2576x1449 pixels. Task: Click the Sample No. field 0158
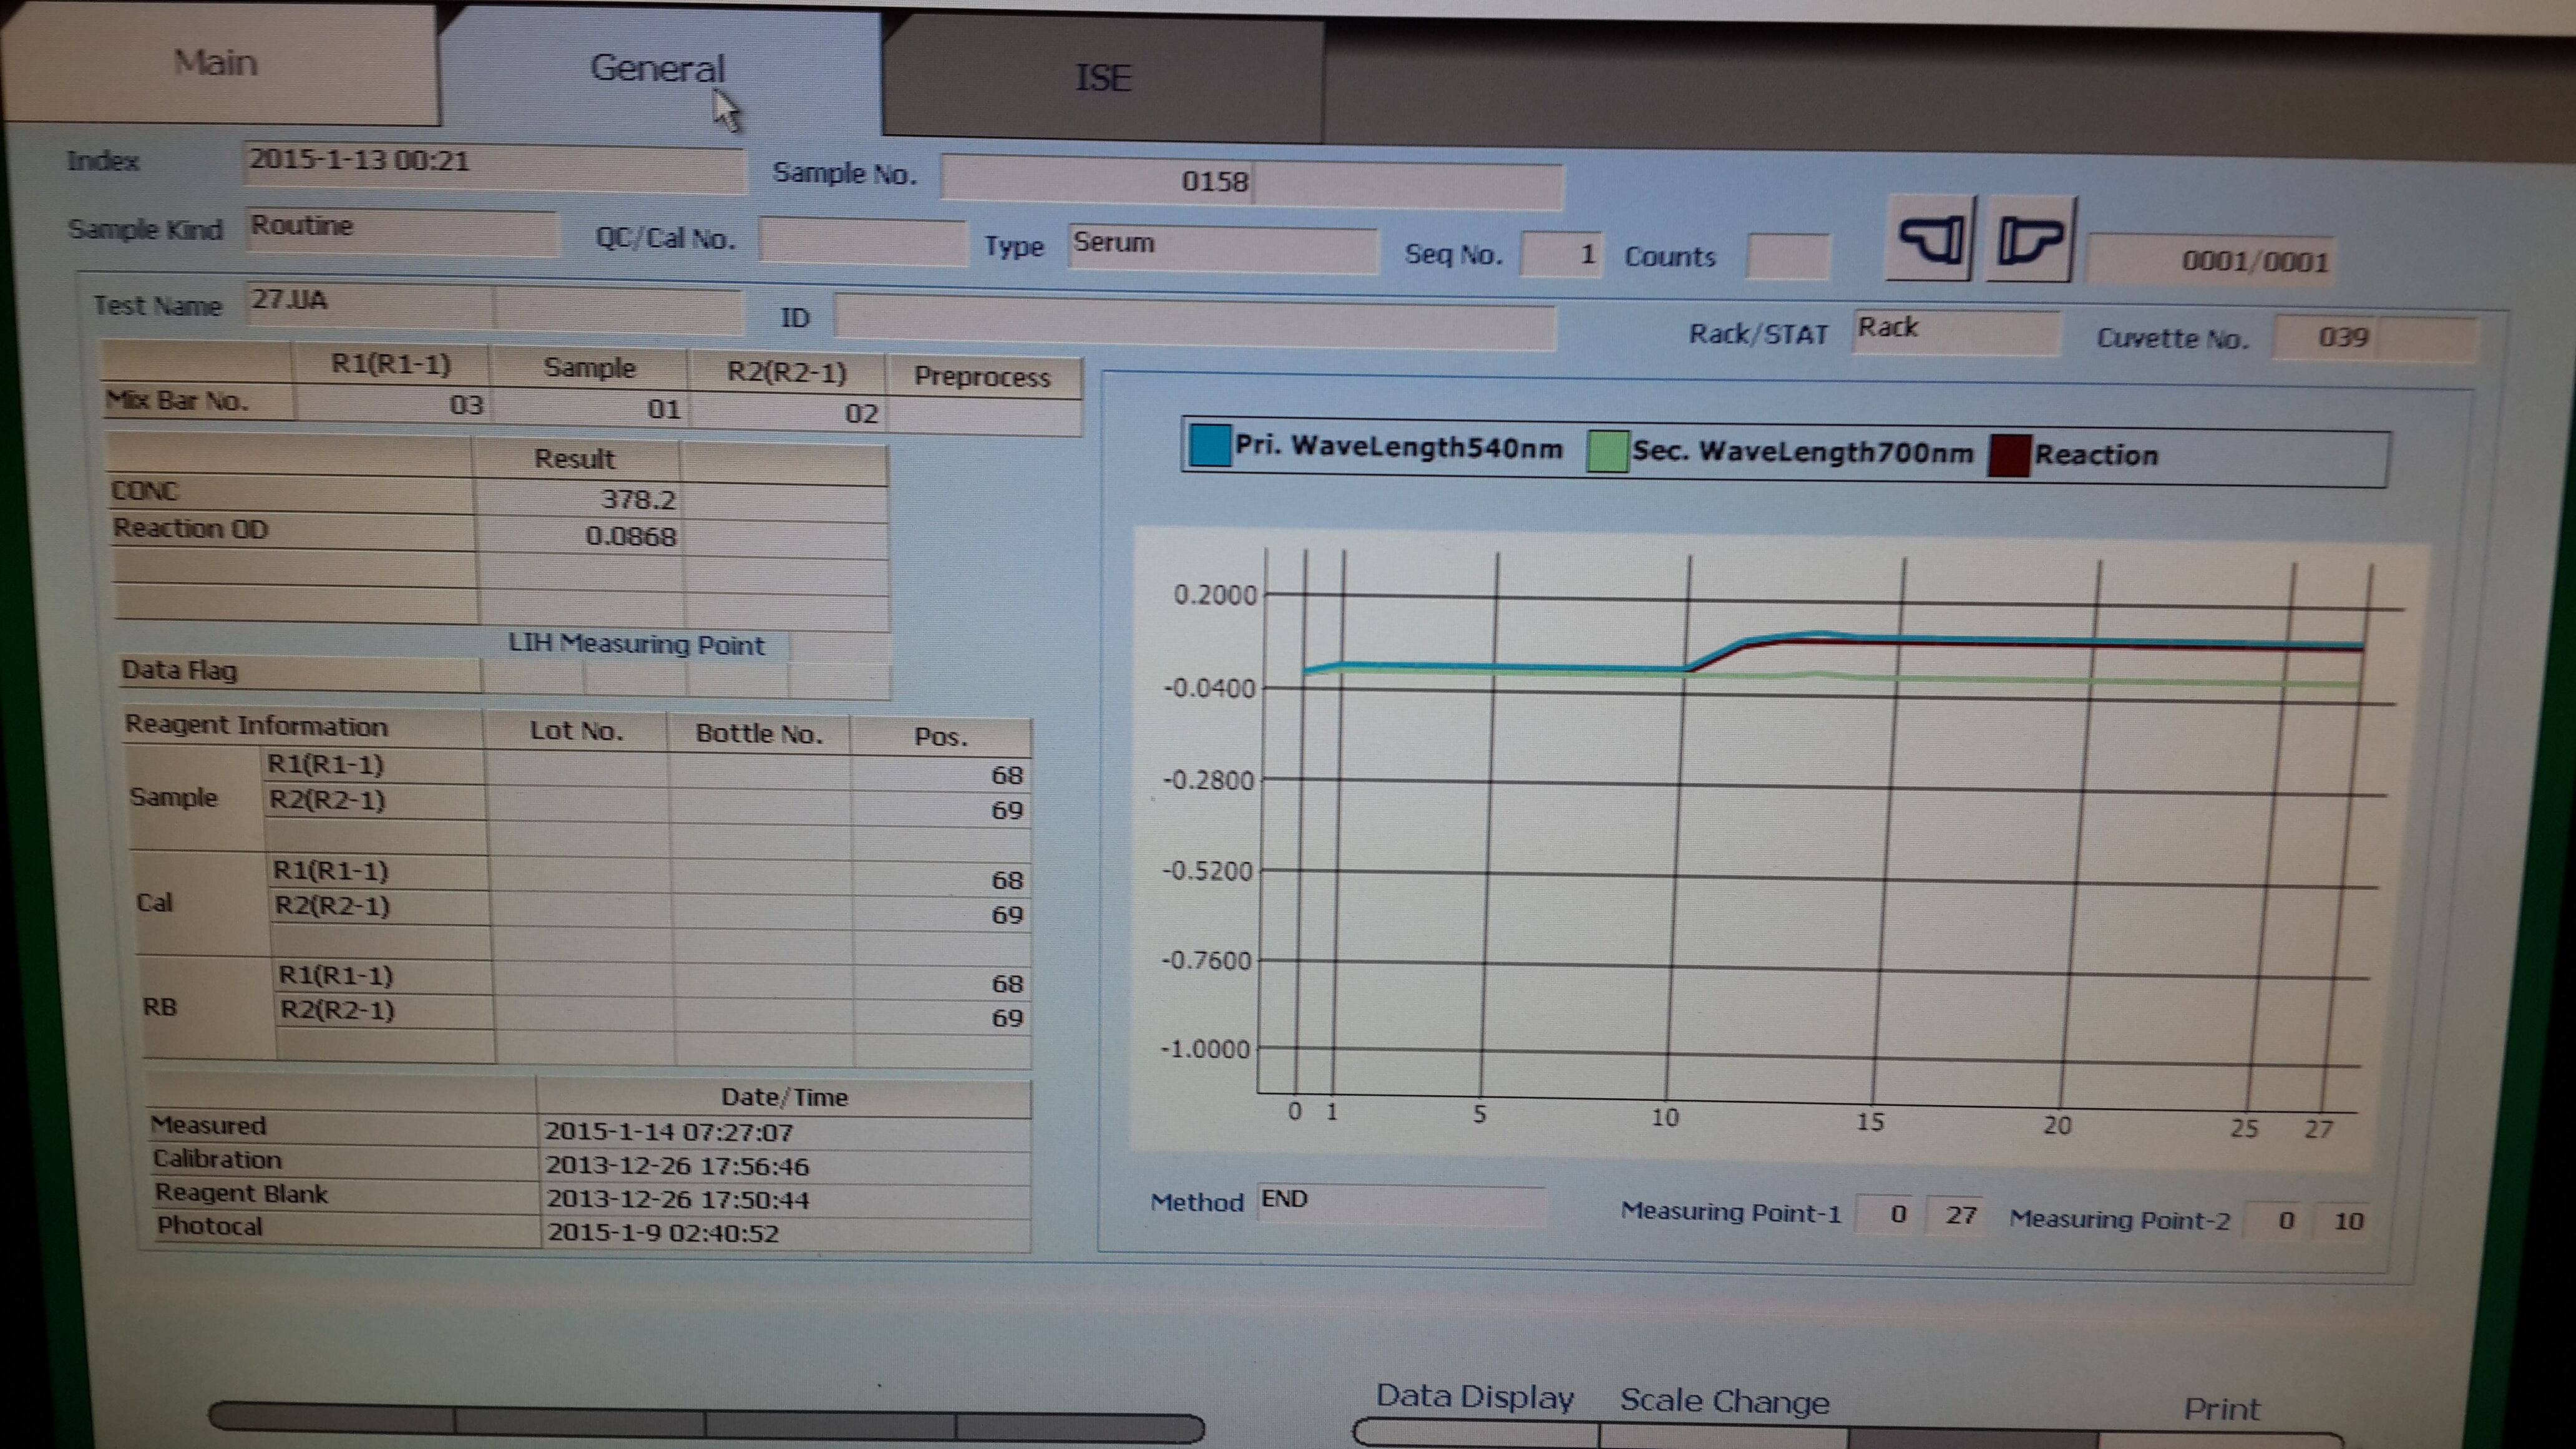[1251, 183]
